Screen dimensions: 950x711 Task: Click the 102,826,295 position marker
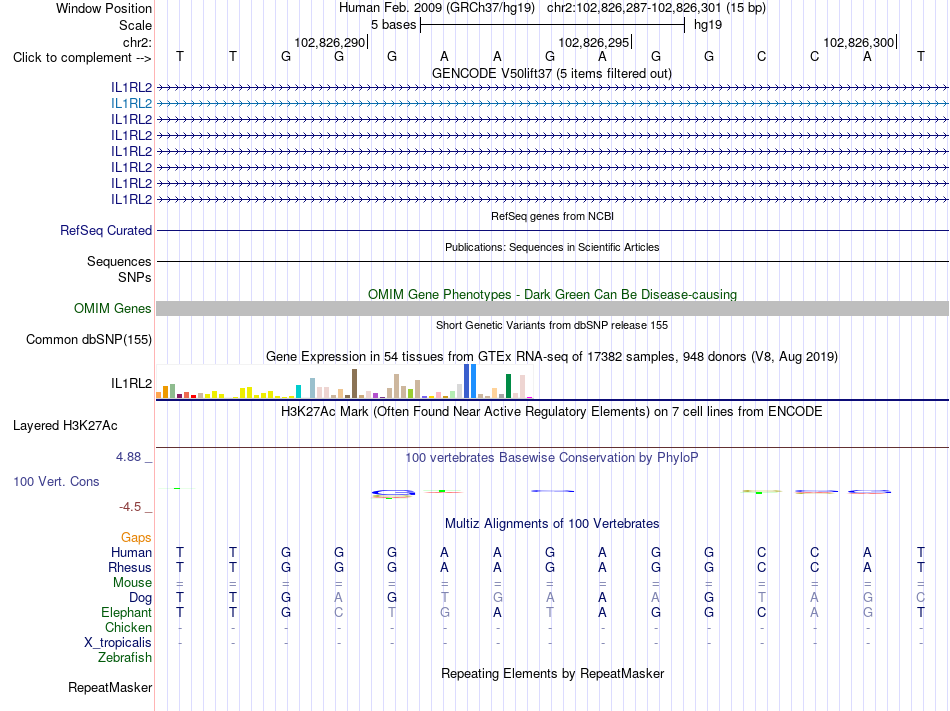click(594, 42)
